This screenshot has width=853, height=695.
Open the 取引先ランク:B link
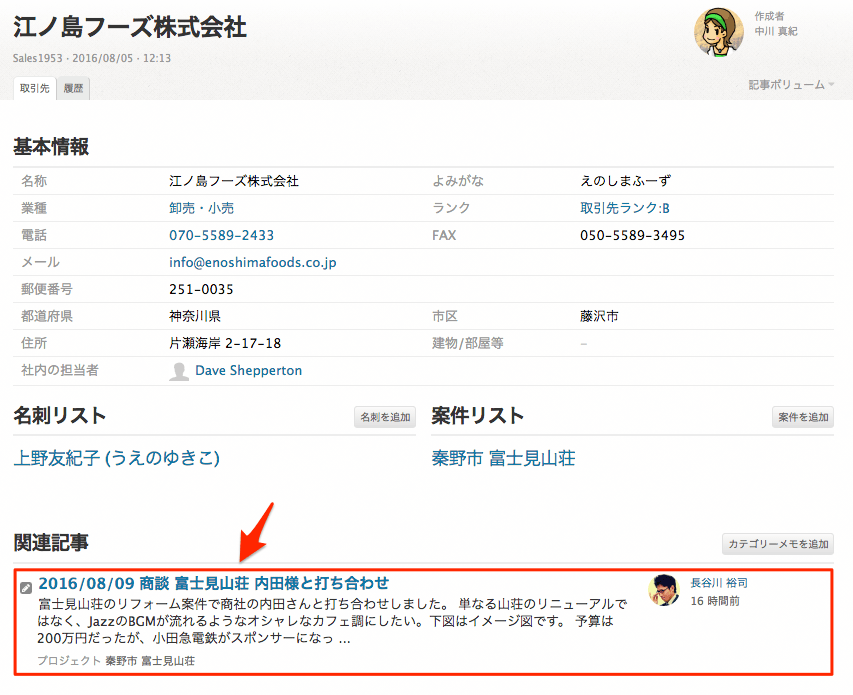tap(625, 208)
